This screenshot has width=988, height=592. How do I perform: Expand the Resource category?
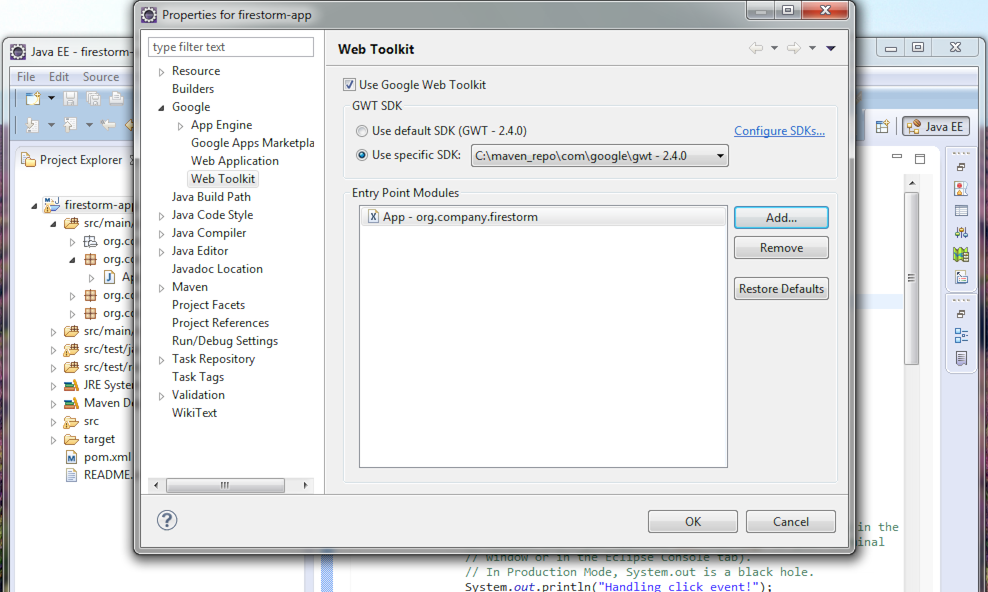[161, 72]
